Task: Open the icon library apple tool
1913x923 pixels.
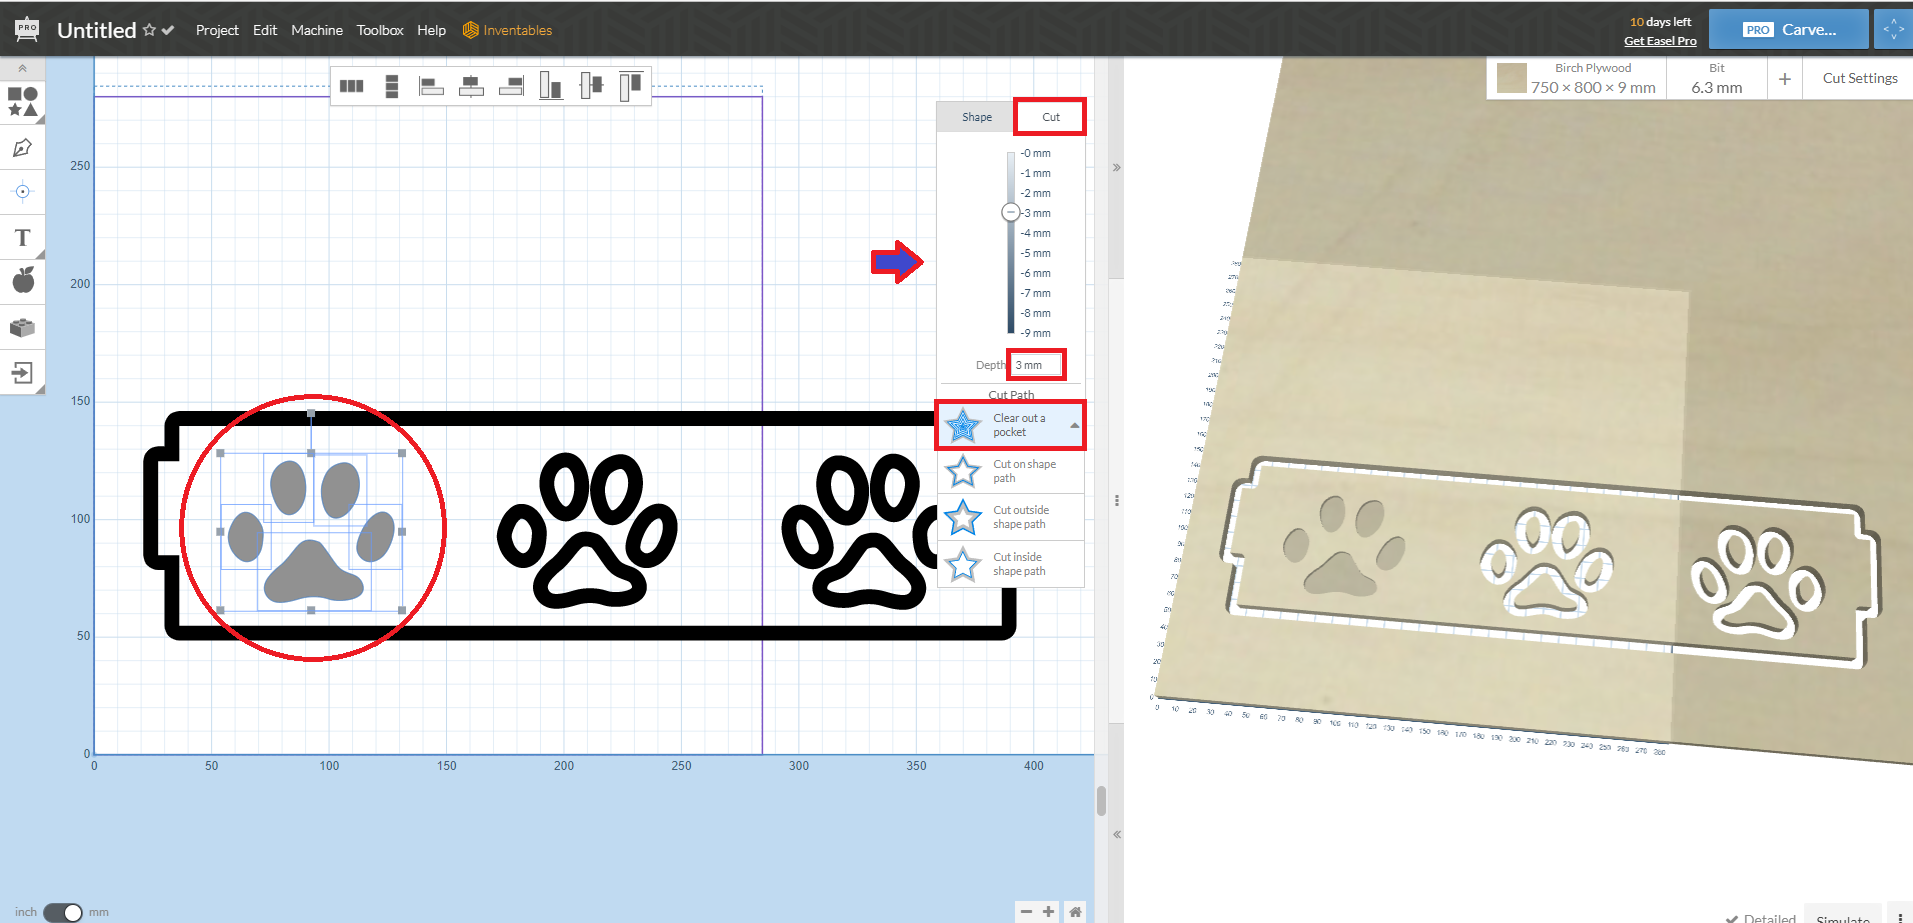Action: coord(23,280)
